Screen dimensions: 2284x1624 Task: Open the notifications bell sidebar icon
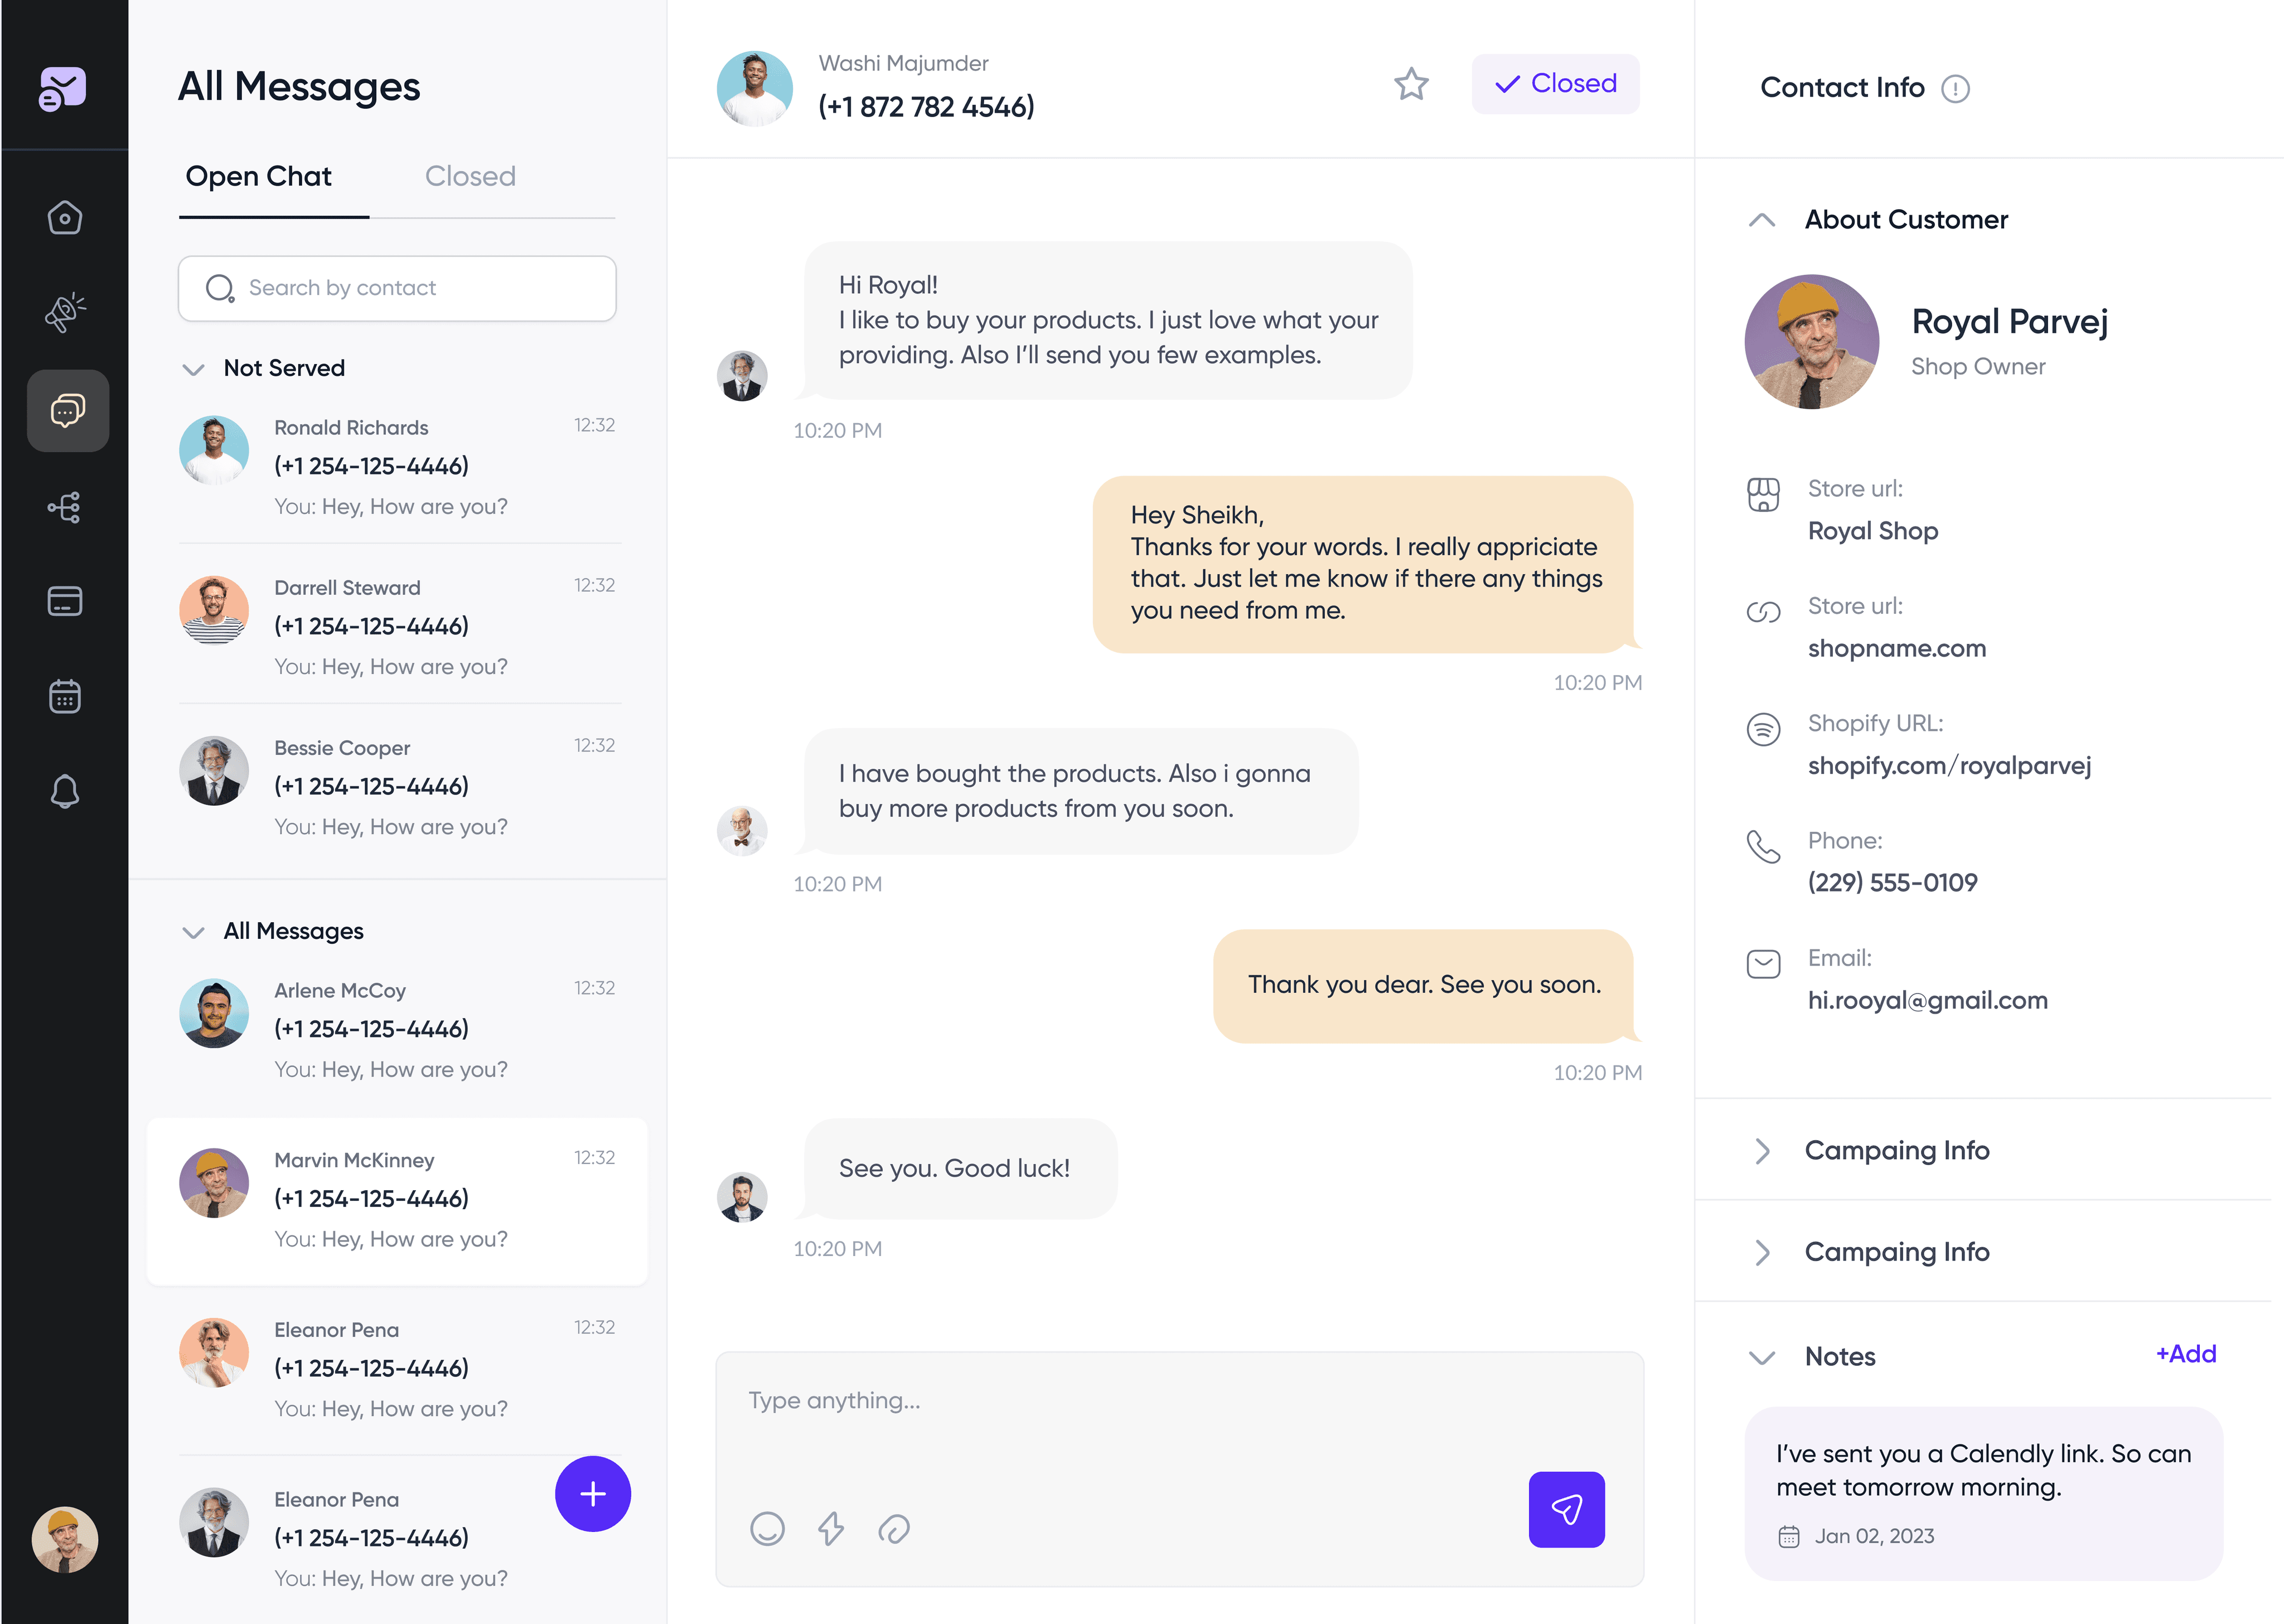[65, 791]
